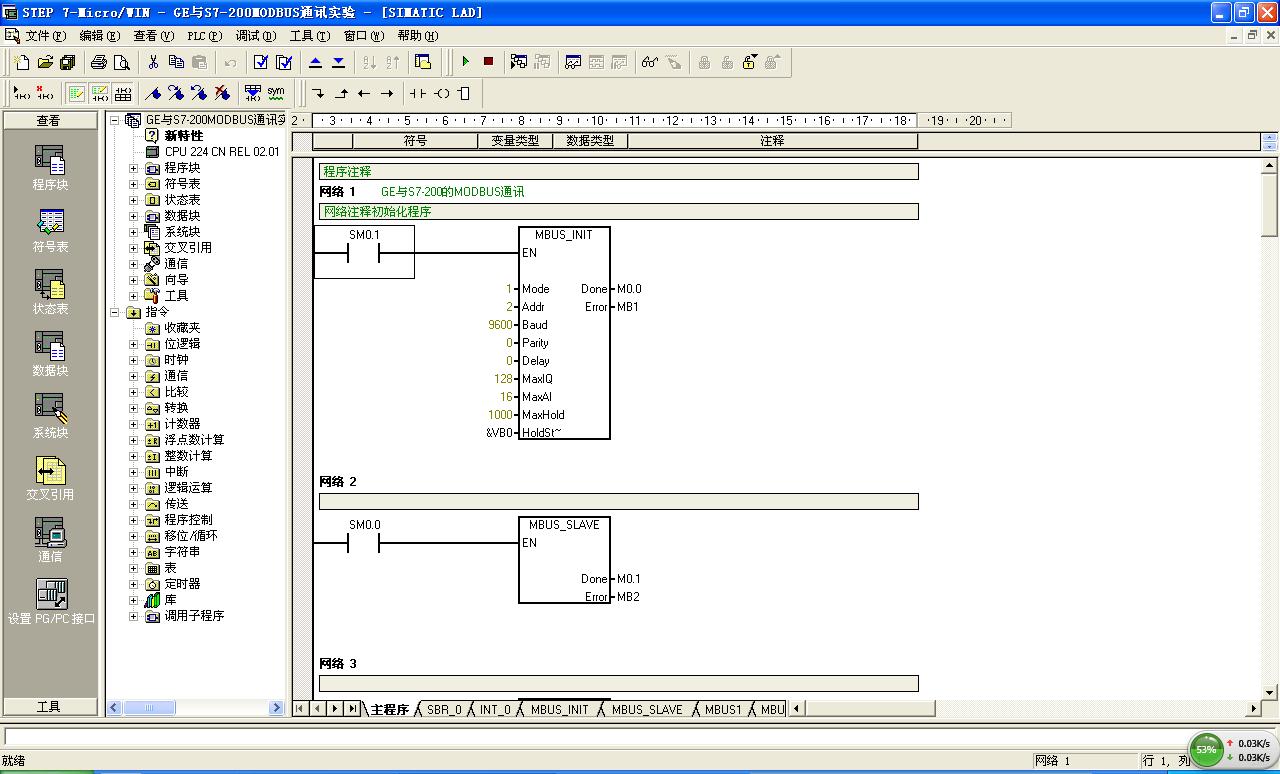Image resolution: width=1280 pixels, height=774 pixels.
Task: Click the 工具 sidebar bottom button
Action: (49, 706)
